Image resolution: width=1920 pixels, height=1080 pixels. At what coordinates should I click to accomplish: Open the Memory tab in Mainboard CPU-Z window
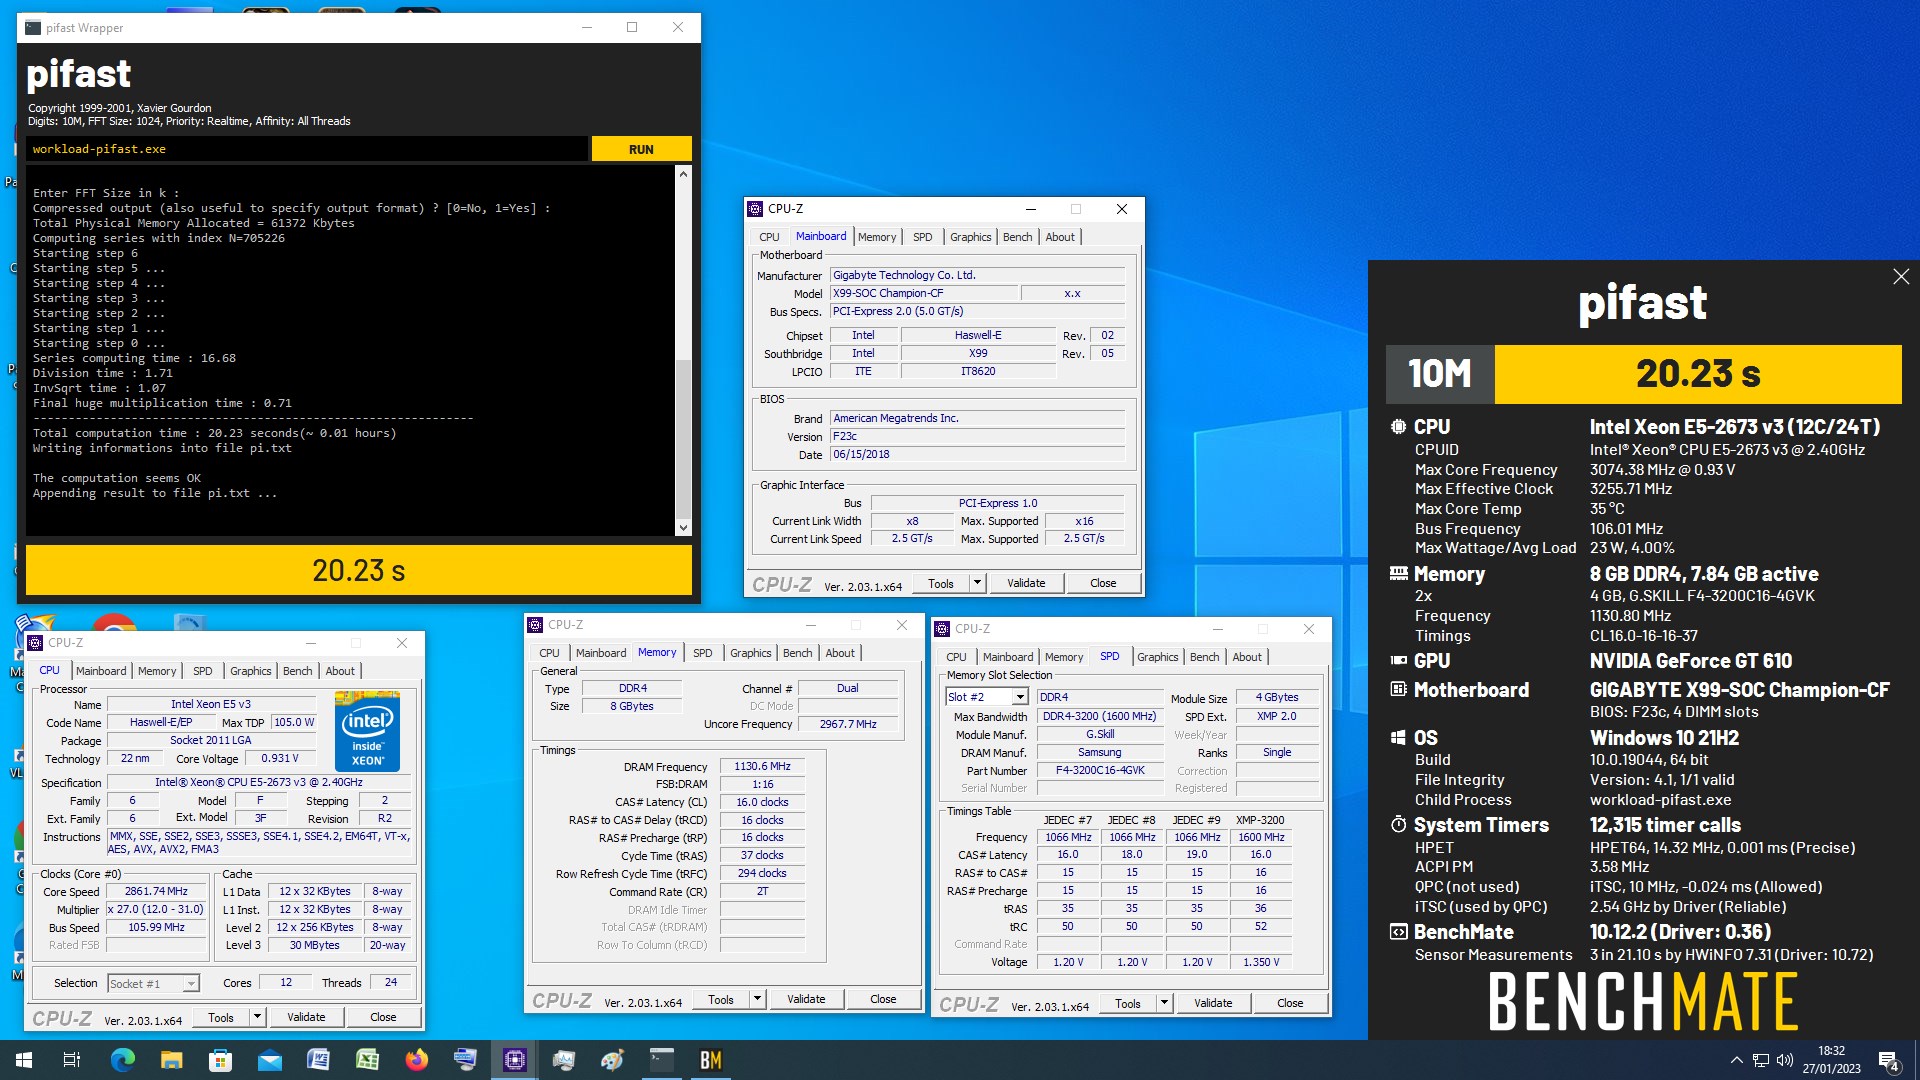(877, 237)
